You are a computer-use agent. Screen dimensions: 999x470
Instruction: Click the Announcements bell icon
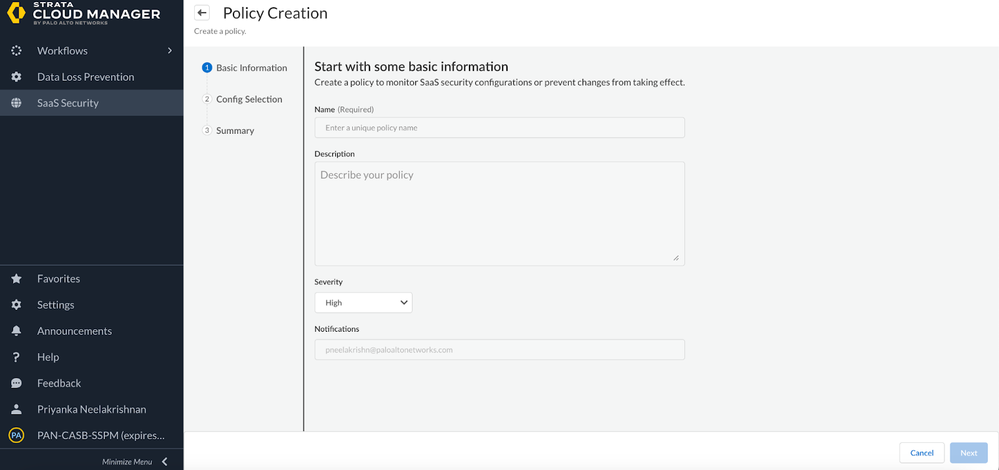[x=16, y=331]
